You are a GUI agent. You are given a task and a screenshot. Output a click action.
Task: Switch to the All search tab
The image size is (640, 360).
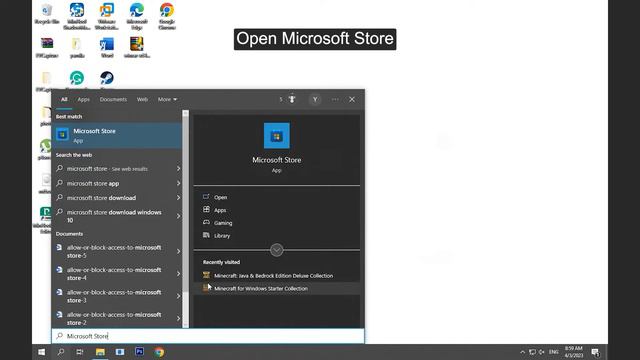pyautogui.click(x=64, y=99)
